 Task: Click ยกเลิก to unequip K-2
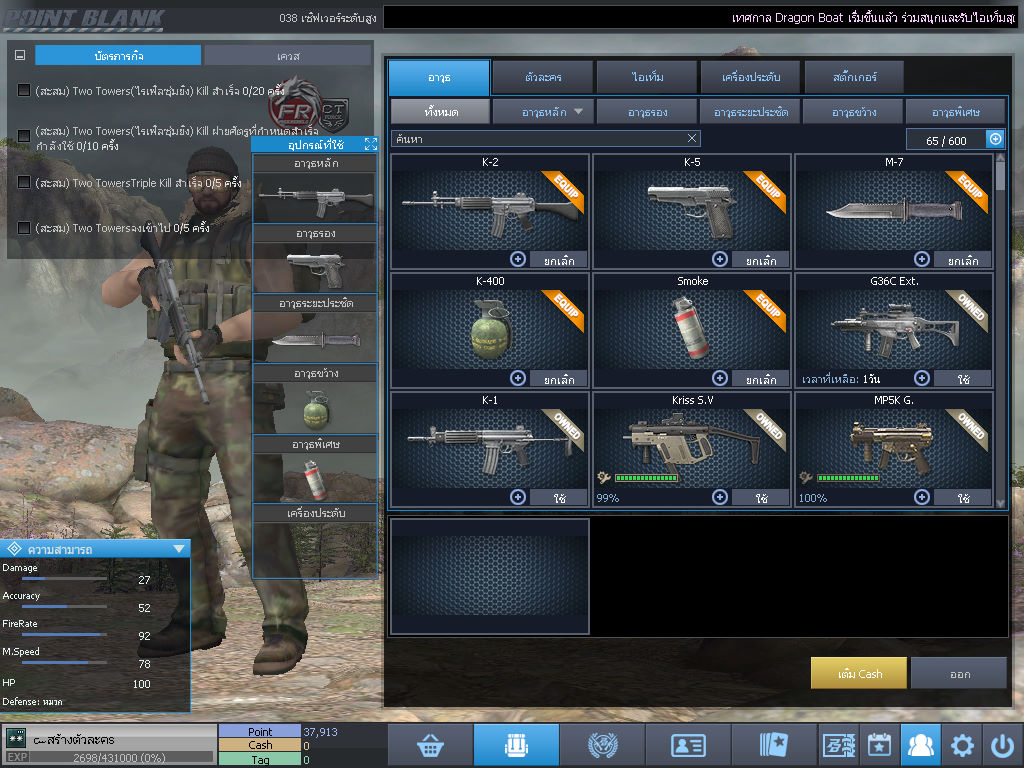[558, 260]
